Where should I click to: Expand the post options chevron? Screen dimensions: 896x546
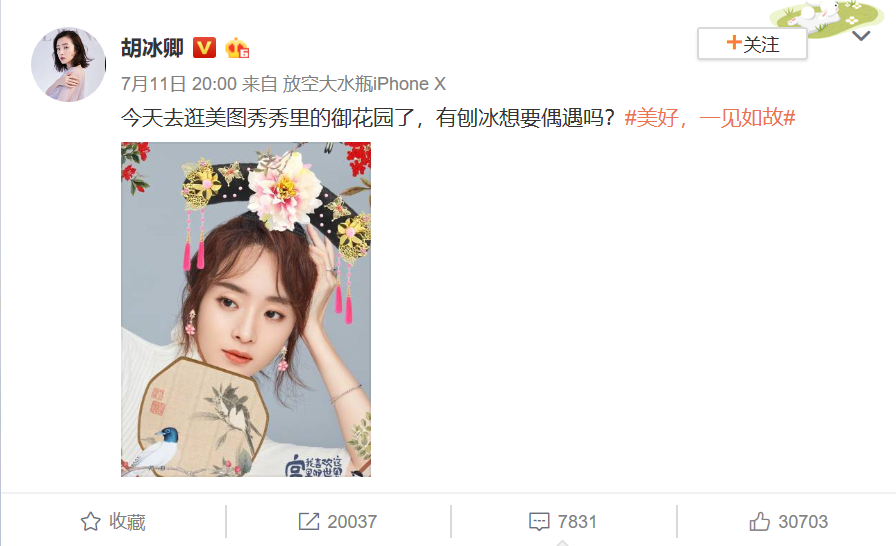(861, 36)
